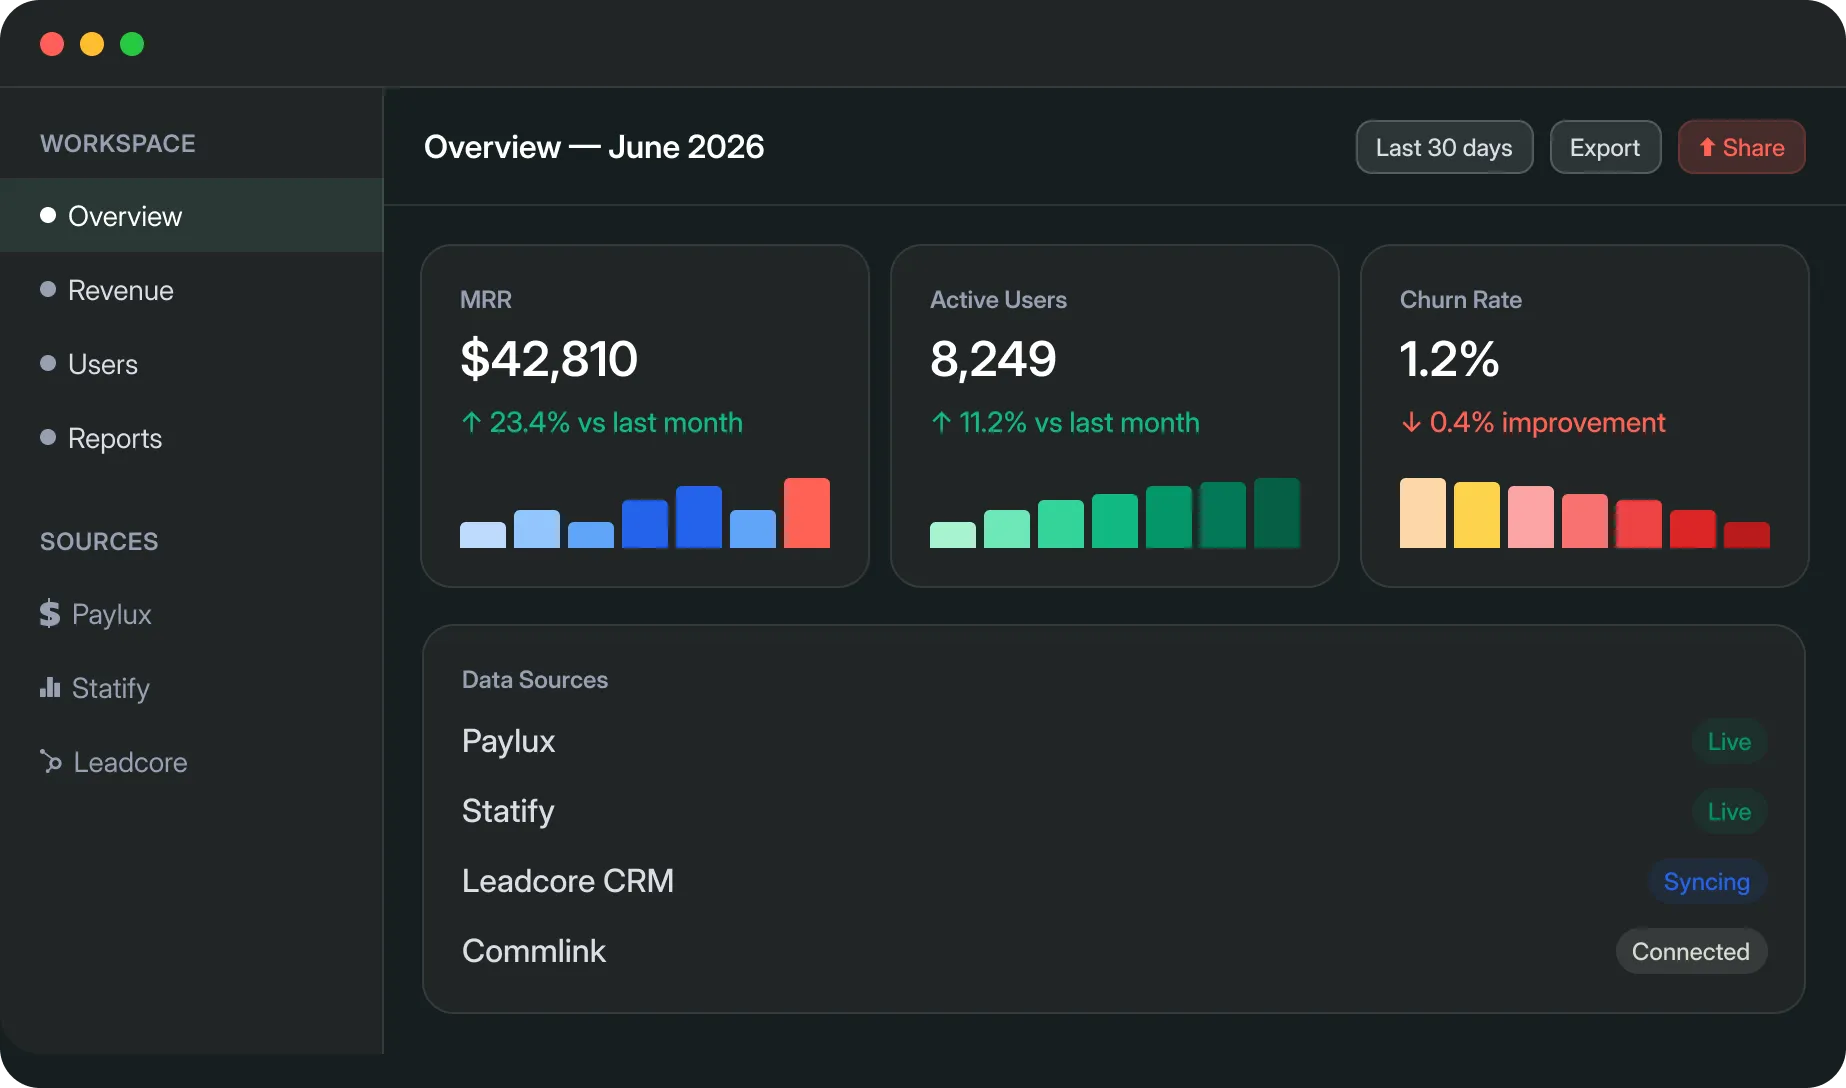Click the peach bar in Churn Rate chart
1846x1088 pixels.
click(x=1423, y=513)
